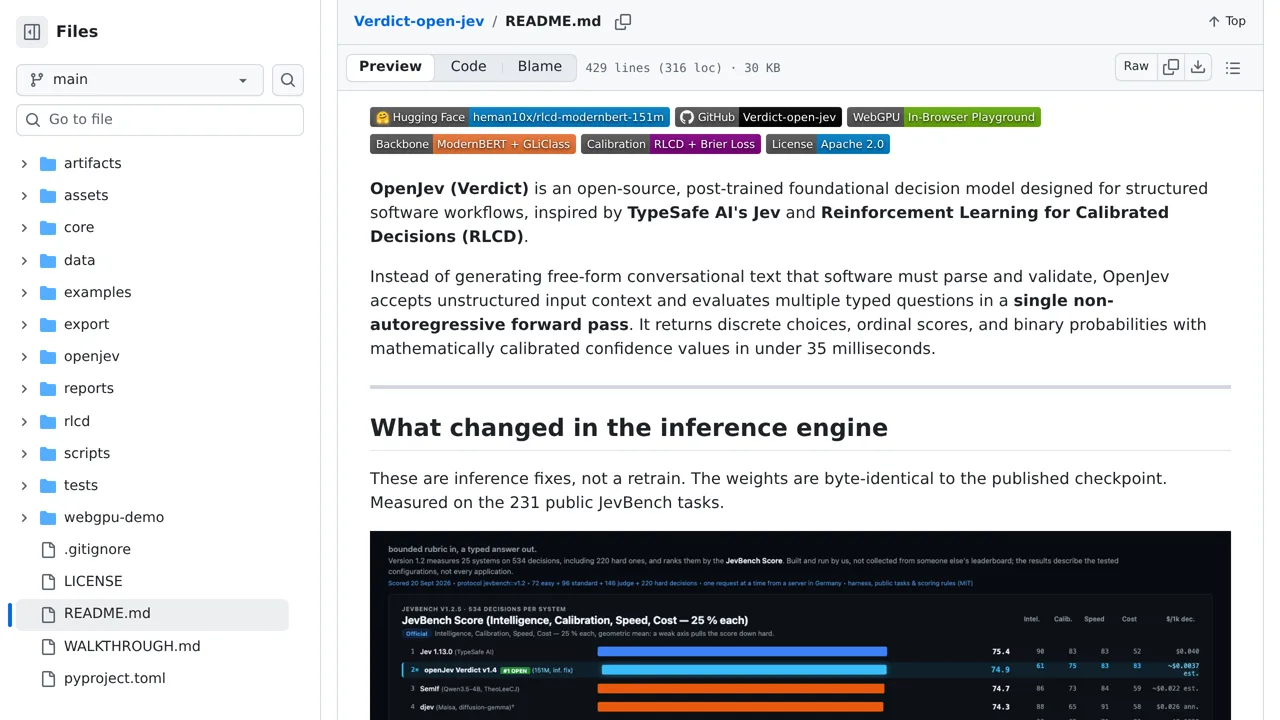Click the README.md breadcrumb file name
1280x720 pixels.
553,21
